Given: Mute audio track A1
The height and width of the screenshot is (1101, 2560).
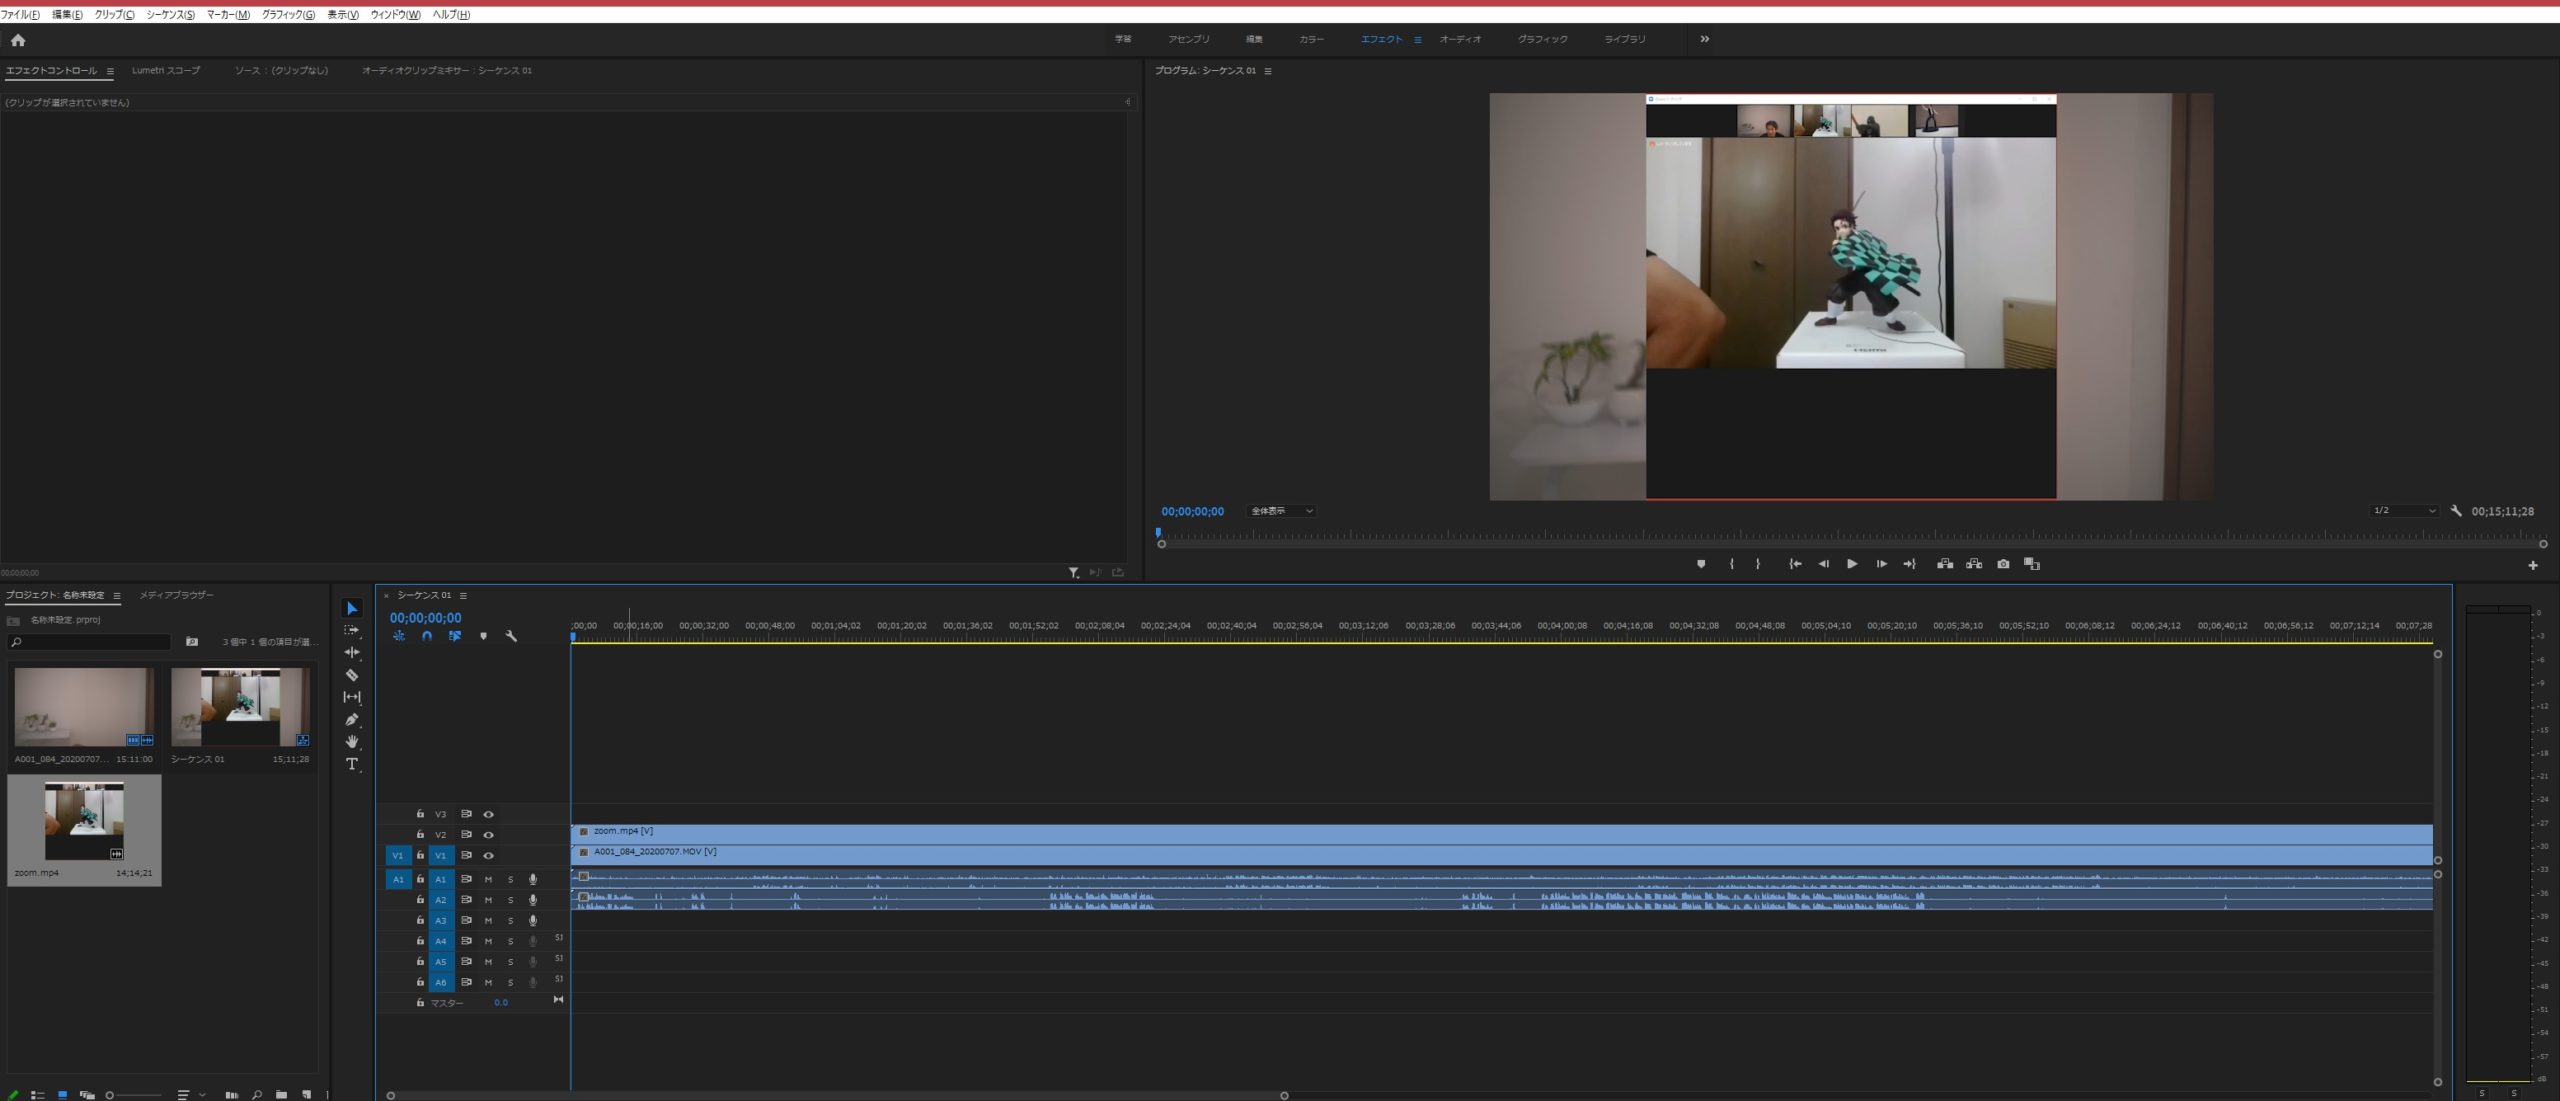Looking at the screenshot, I should tap(488, 880).
